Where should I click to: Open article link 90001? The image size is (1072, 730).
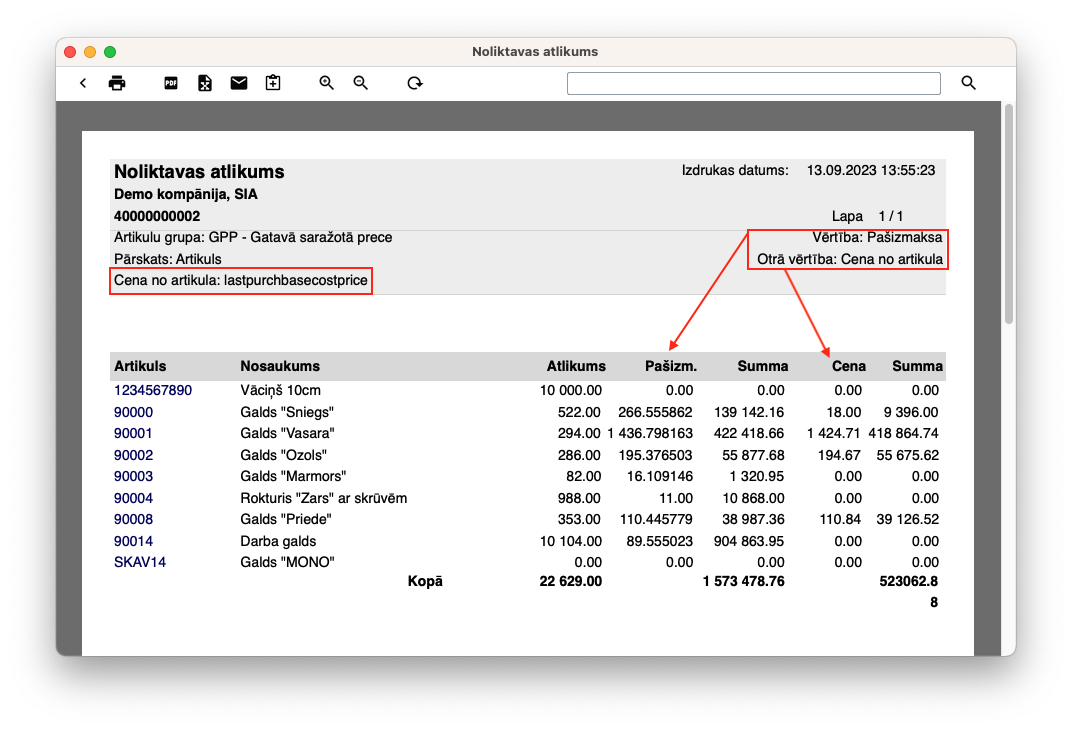tap(133, 433)
